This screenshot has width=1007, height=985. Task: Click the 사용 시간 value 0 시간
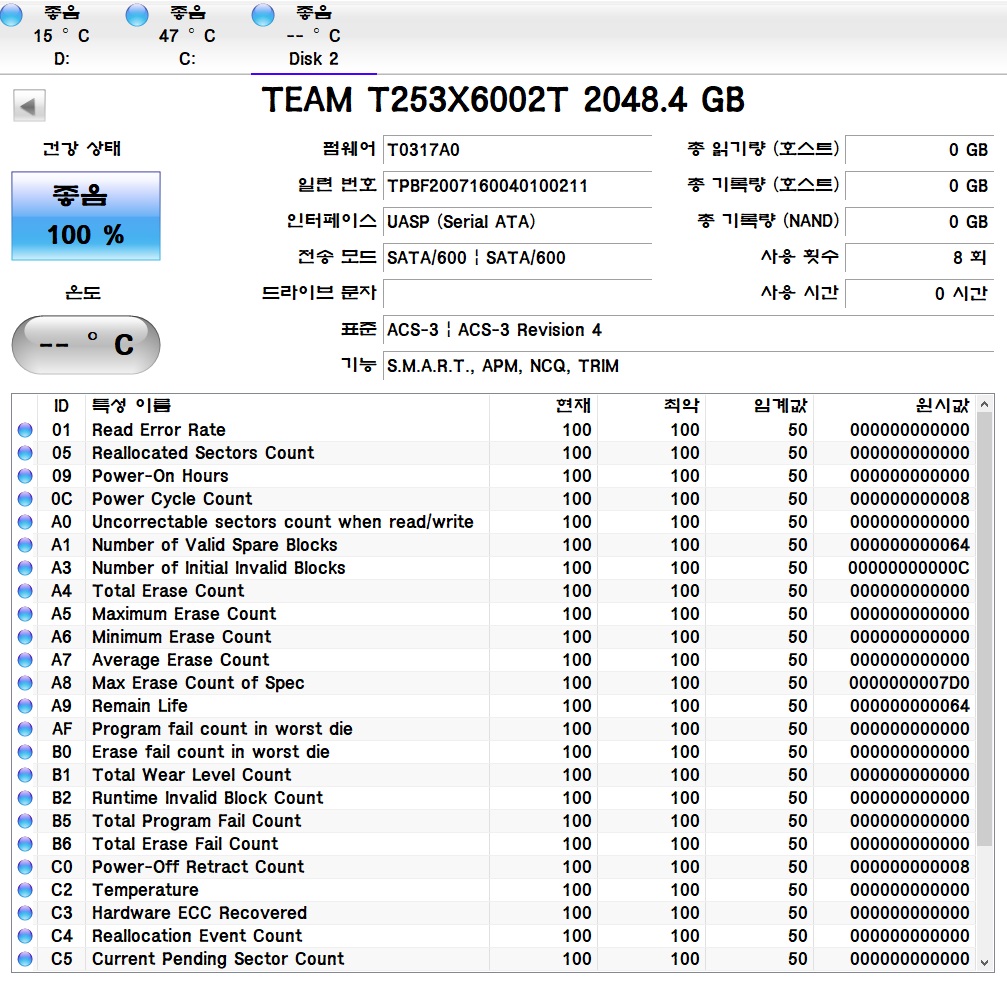tap(919, 294)
